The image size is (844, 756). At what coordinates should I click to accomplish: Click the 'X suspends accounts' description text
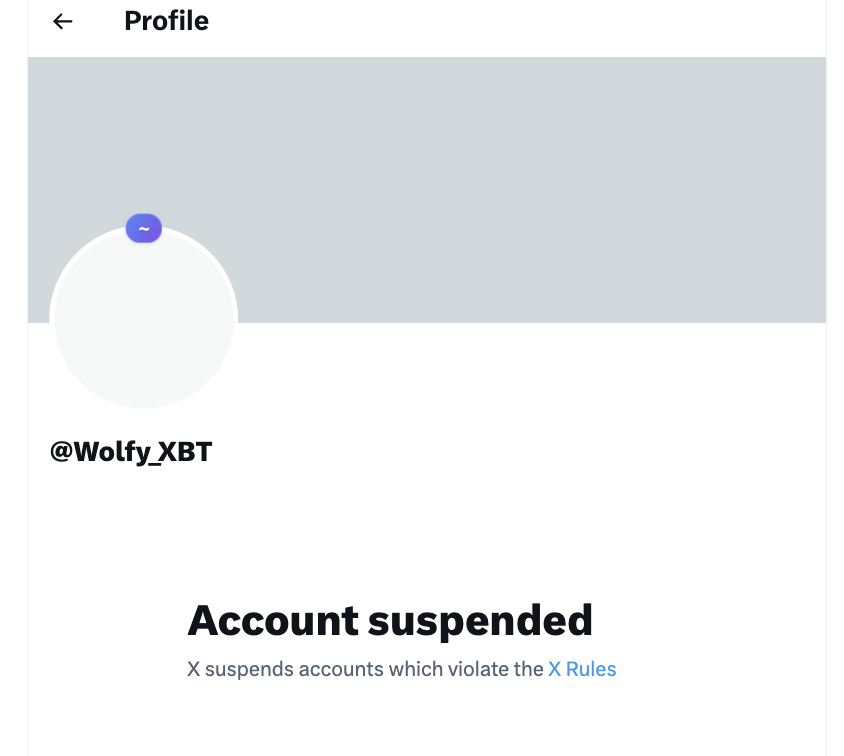tap(402, 669)
